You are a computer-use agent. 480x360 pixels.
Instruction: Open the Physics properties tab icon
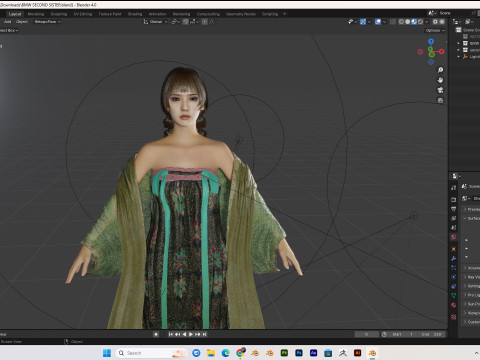pyautogui.click(x=454, y=277)
